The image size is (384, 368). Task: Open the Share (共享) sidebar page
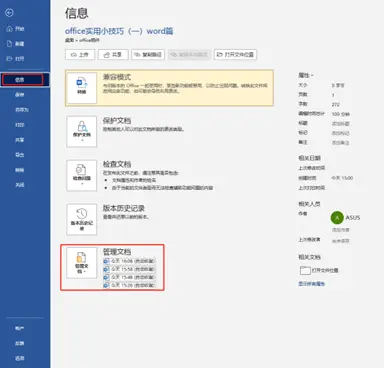(x=20, y=140)
